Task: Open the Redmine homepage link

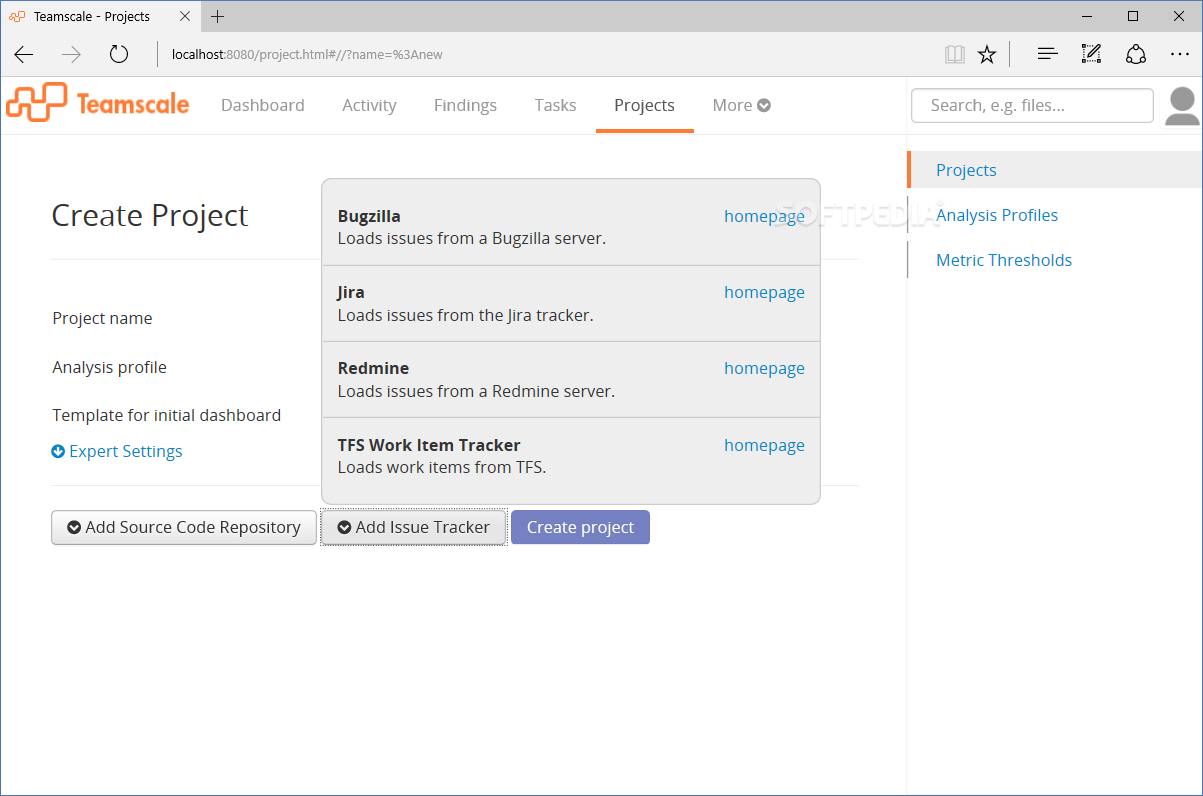Action: [764, 368]
